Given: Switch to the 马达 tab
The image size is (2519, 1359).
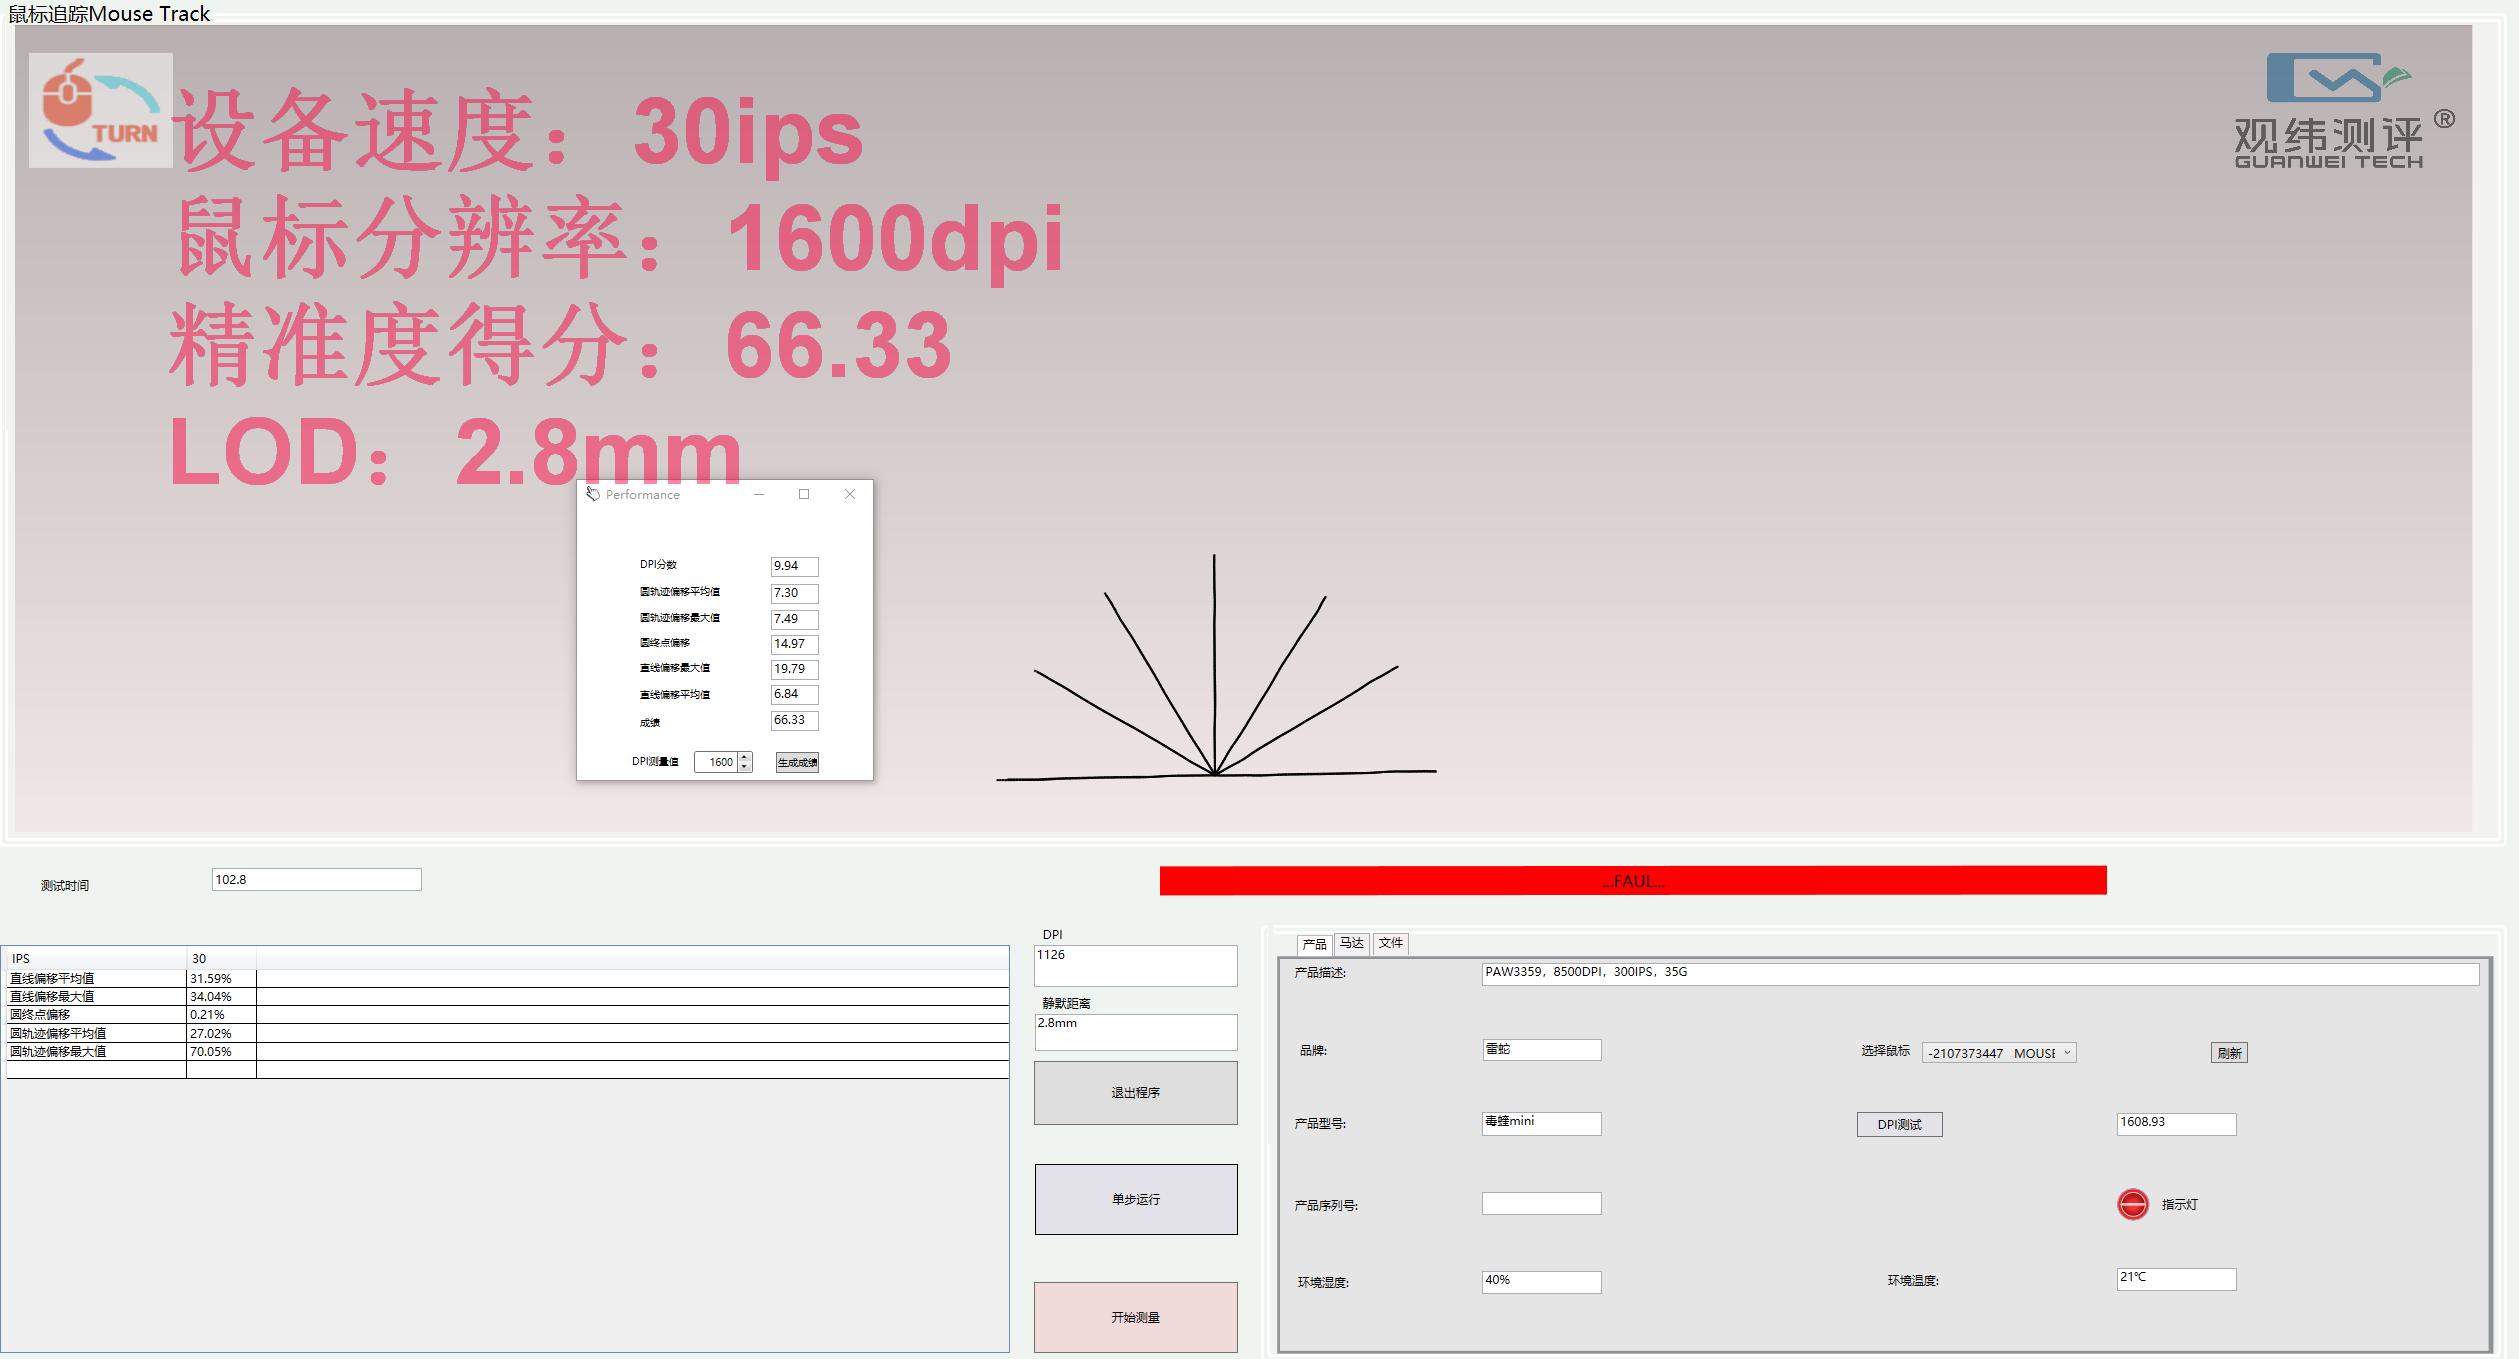Looking at the screenshot, I should coord(1351,943).
